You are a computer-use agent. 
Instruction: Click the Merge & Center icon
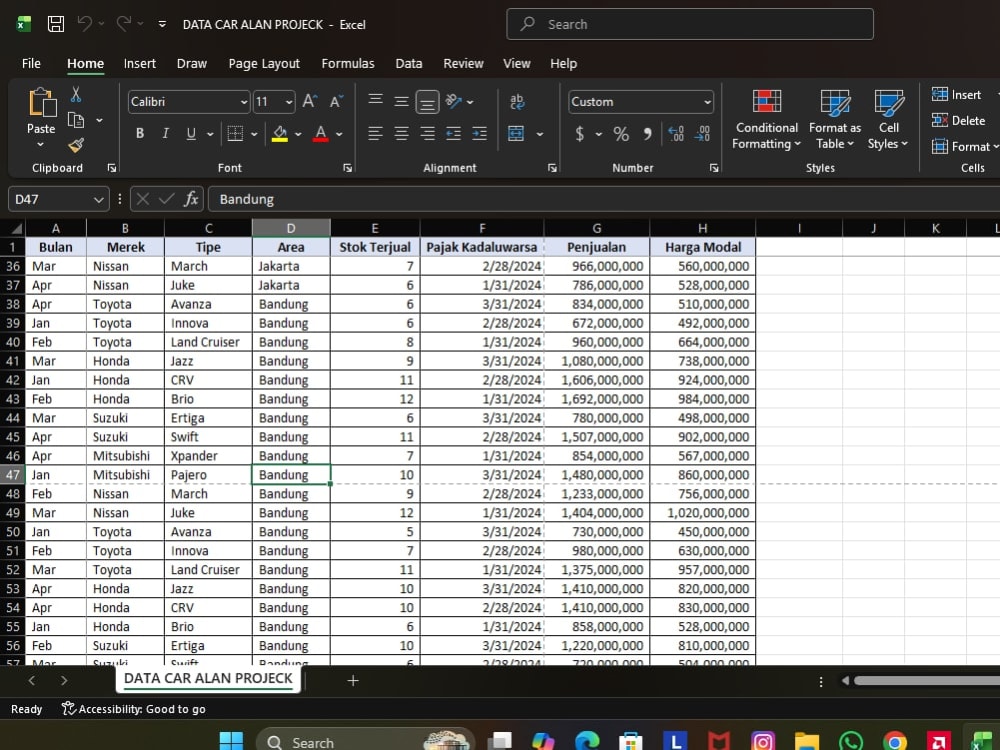[x=516, y=133]
